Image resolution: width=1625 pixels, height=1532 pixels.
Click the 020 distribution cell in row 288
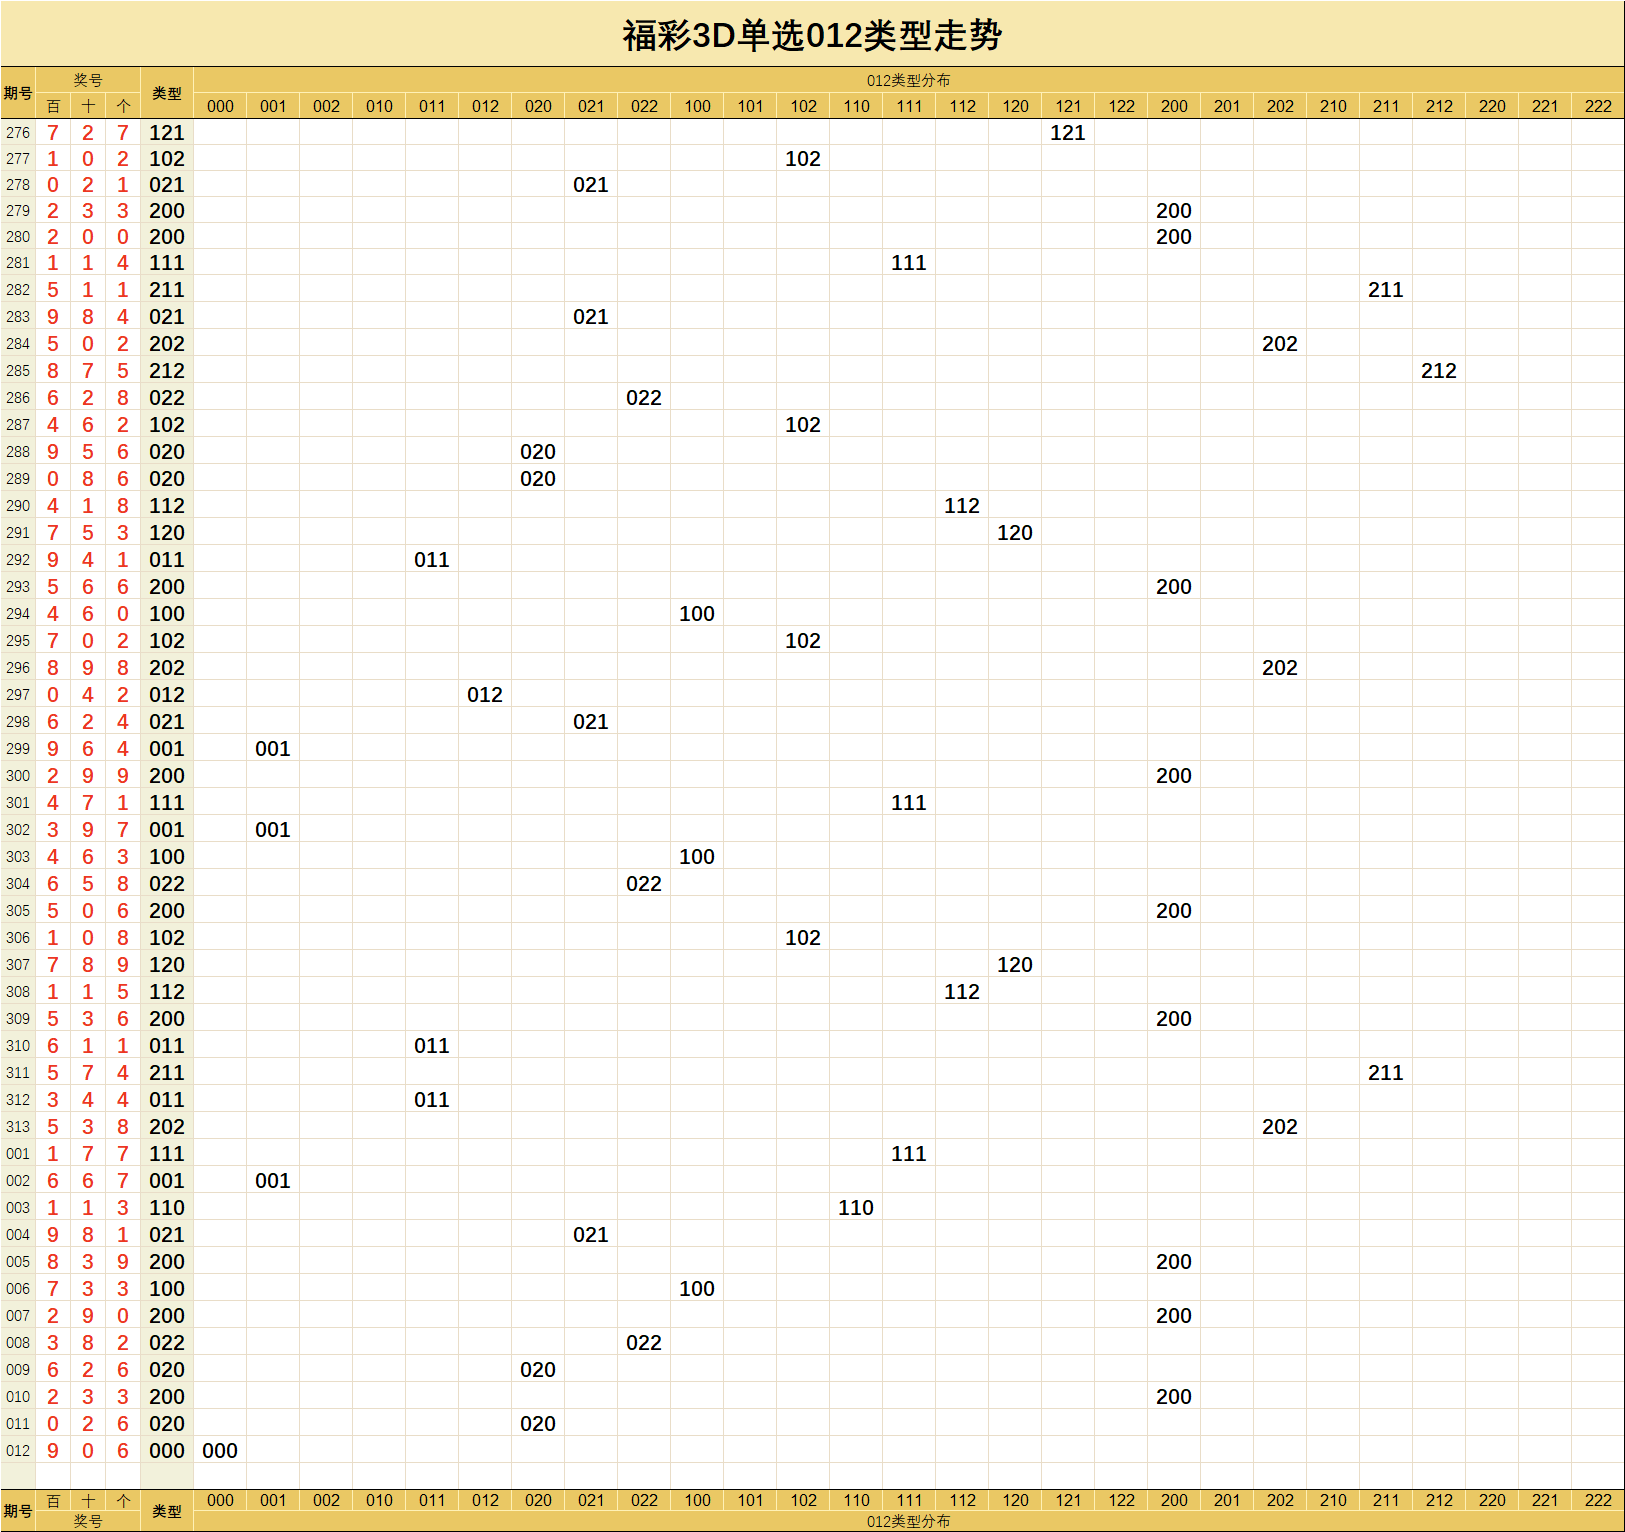pyautogui.click(x=538, y=451)
